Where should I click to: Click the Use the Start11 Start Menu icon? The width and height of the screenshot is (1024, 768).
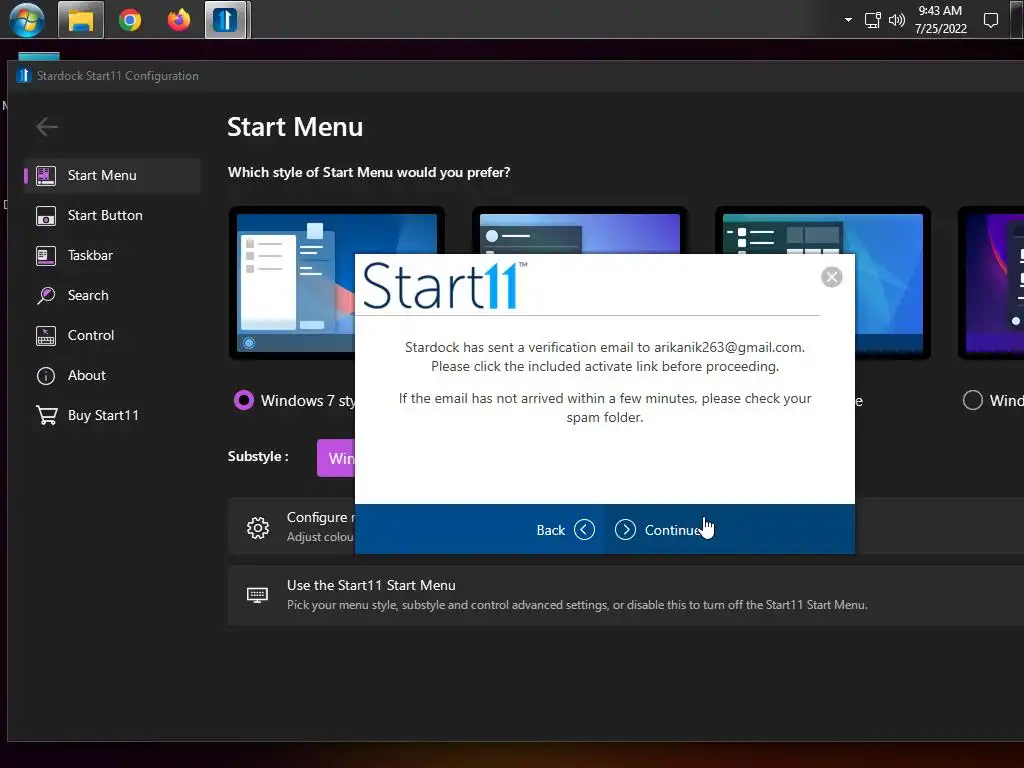click(x=257, y=595)
